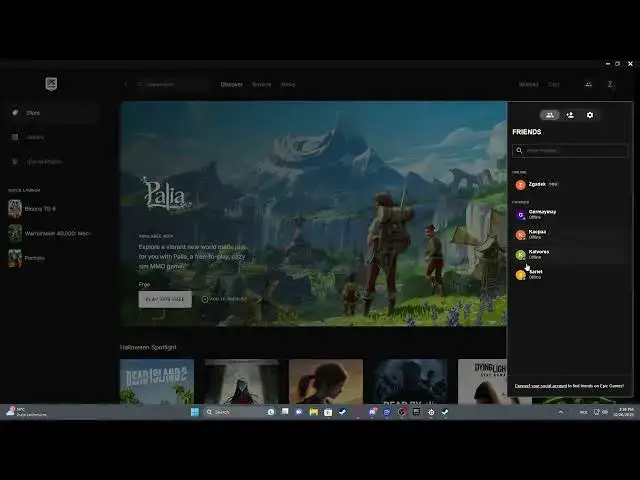Image resolution: width=640 pixels, height=480 pixels.
Task: Toggle the friends icon in header
Action: (x=589, y=84)
